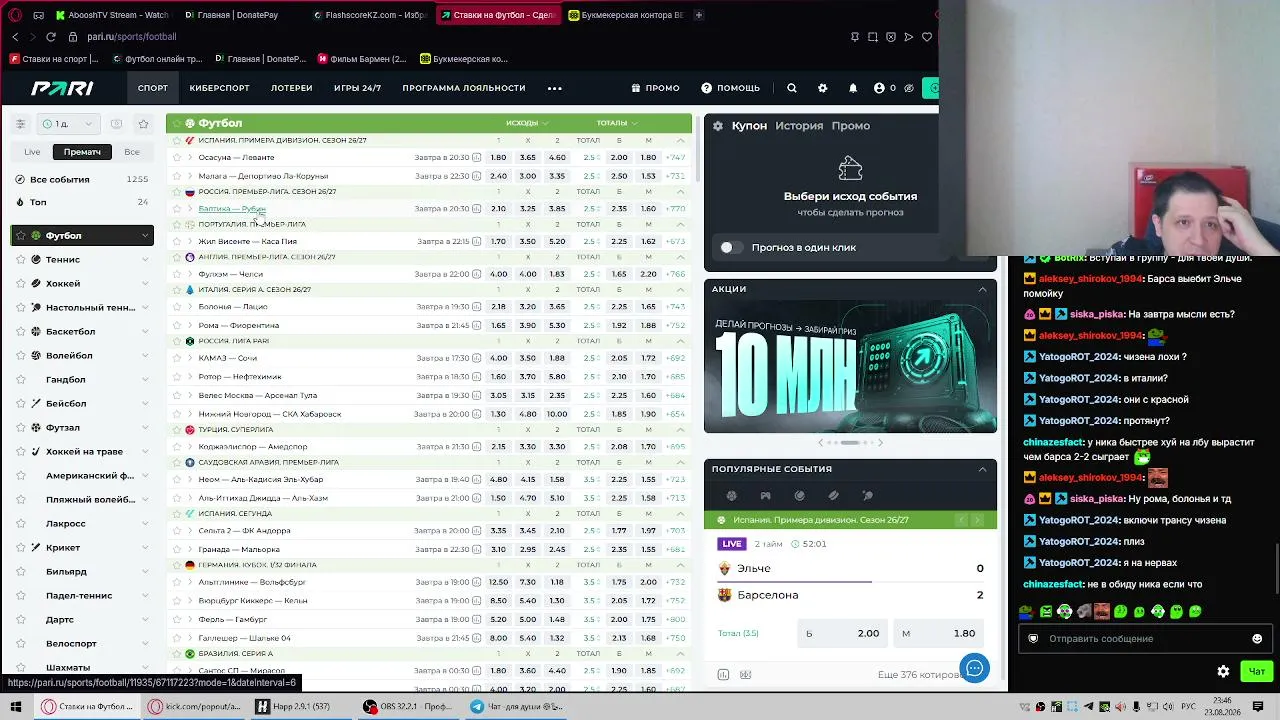The width and height of the screenshot is (1280, 720).
Task: Collapse the Футбол sidebar category
Action: click(x=145, y=236)
